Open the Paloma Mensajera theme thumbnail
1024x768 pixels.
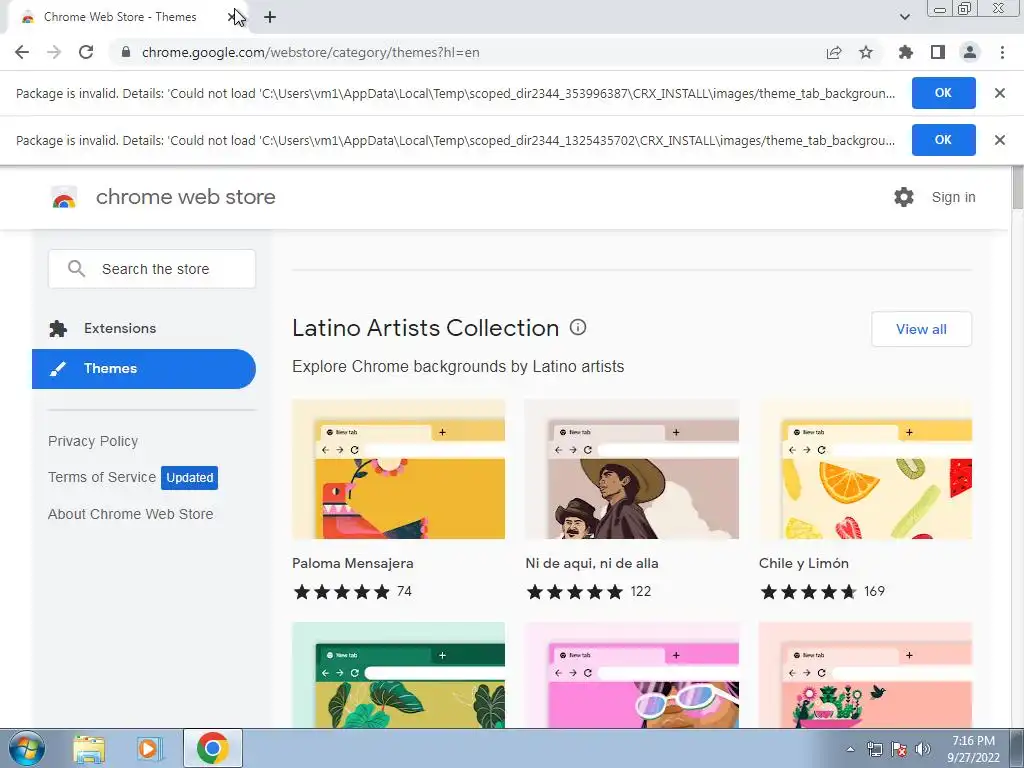pyautogui.click(x=398, y=469)
